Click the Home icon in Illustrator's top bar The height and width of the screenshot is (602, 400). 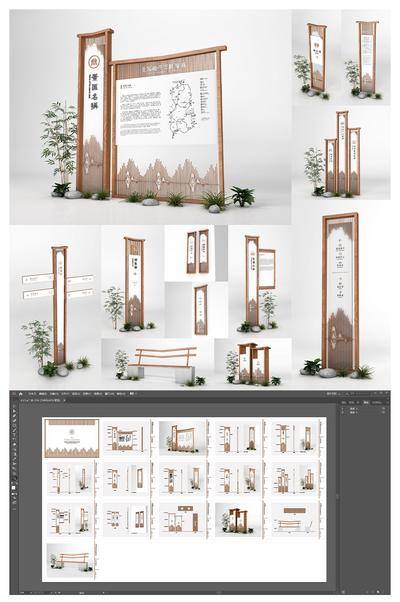coord(20,394)
